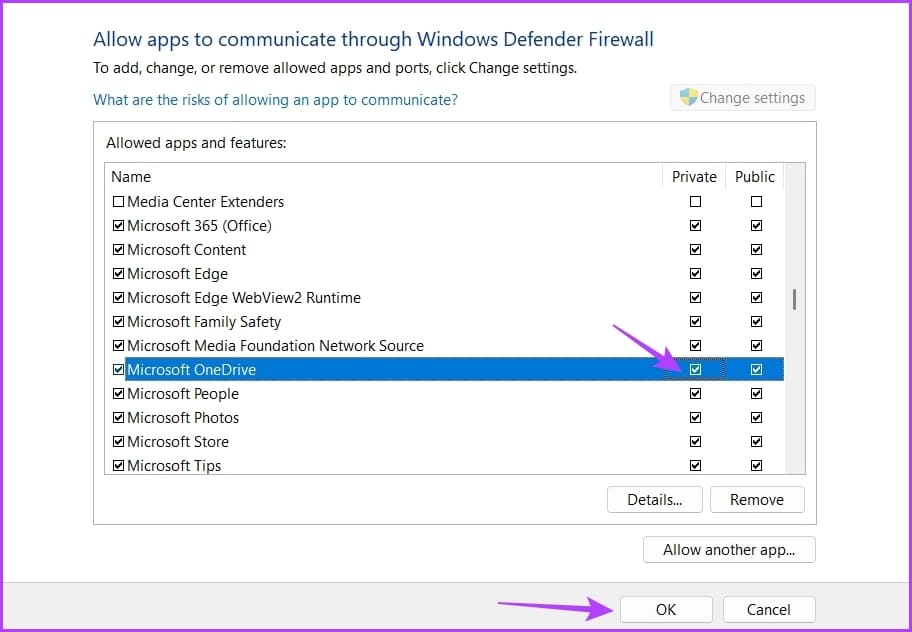This screenshot has width=912, height=632.
Task: Toggle Private checkbox for Microsoft Tips
Action: [x=695, y=465]
